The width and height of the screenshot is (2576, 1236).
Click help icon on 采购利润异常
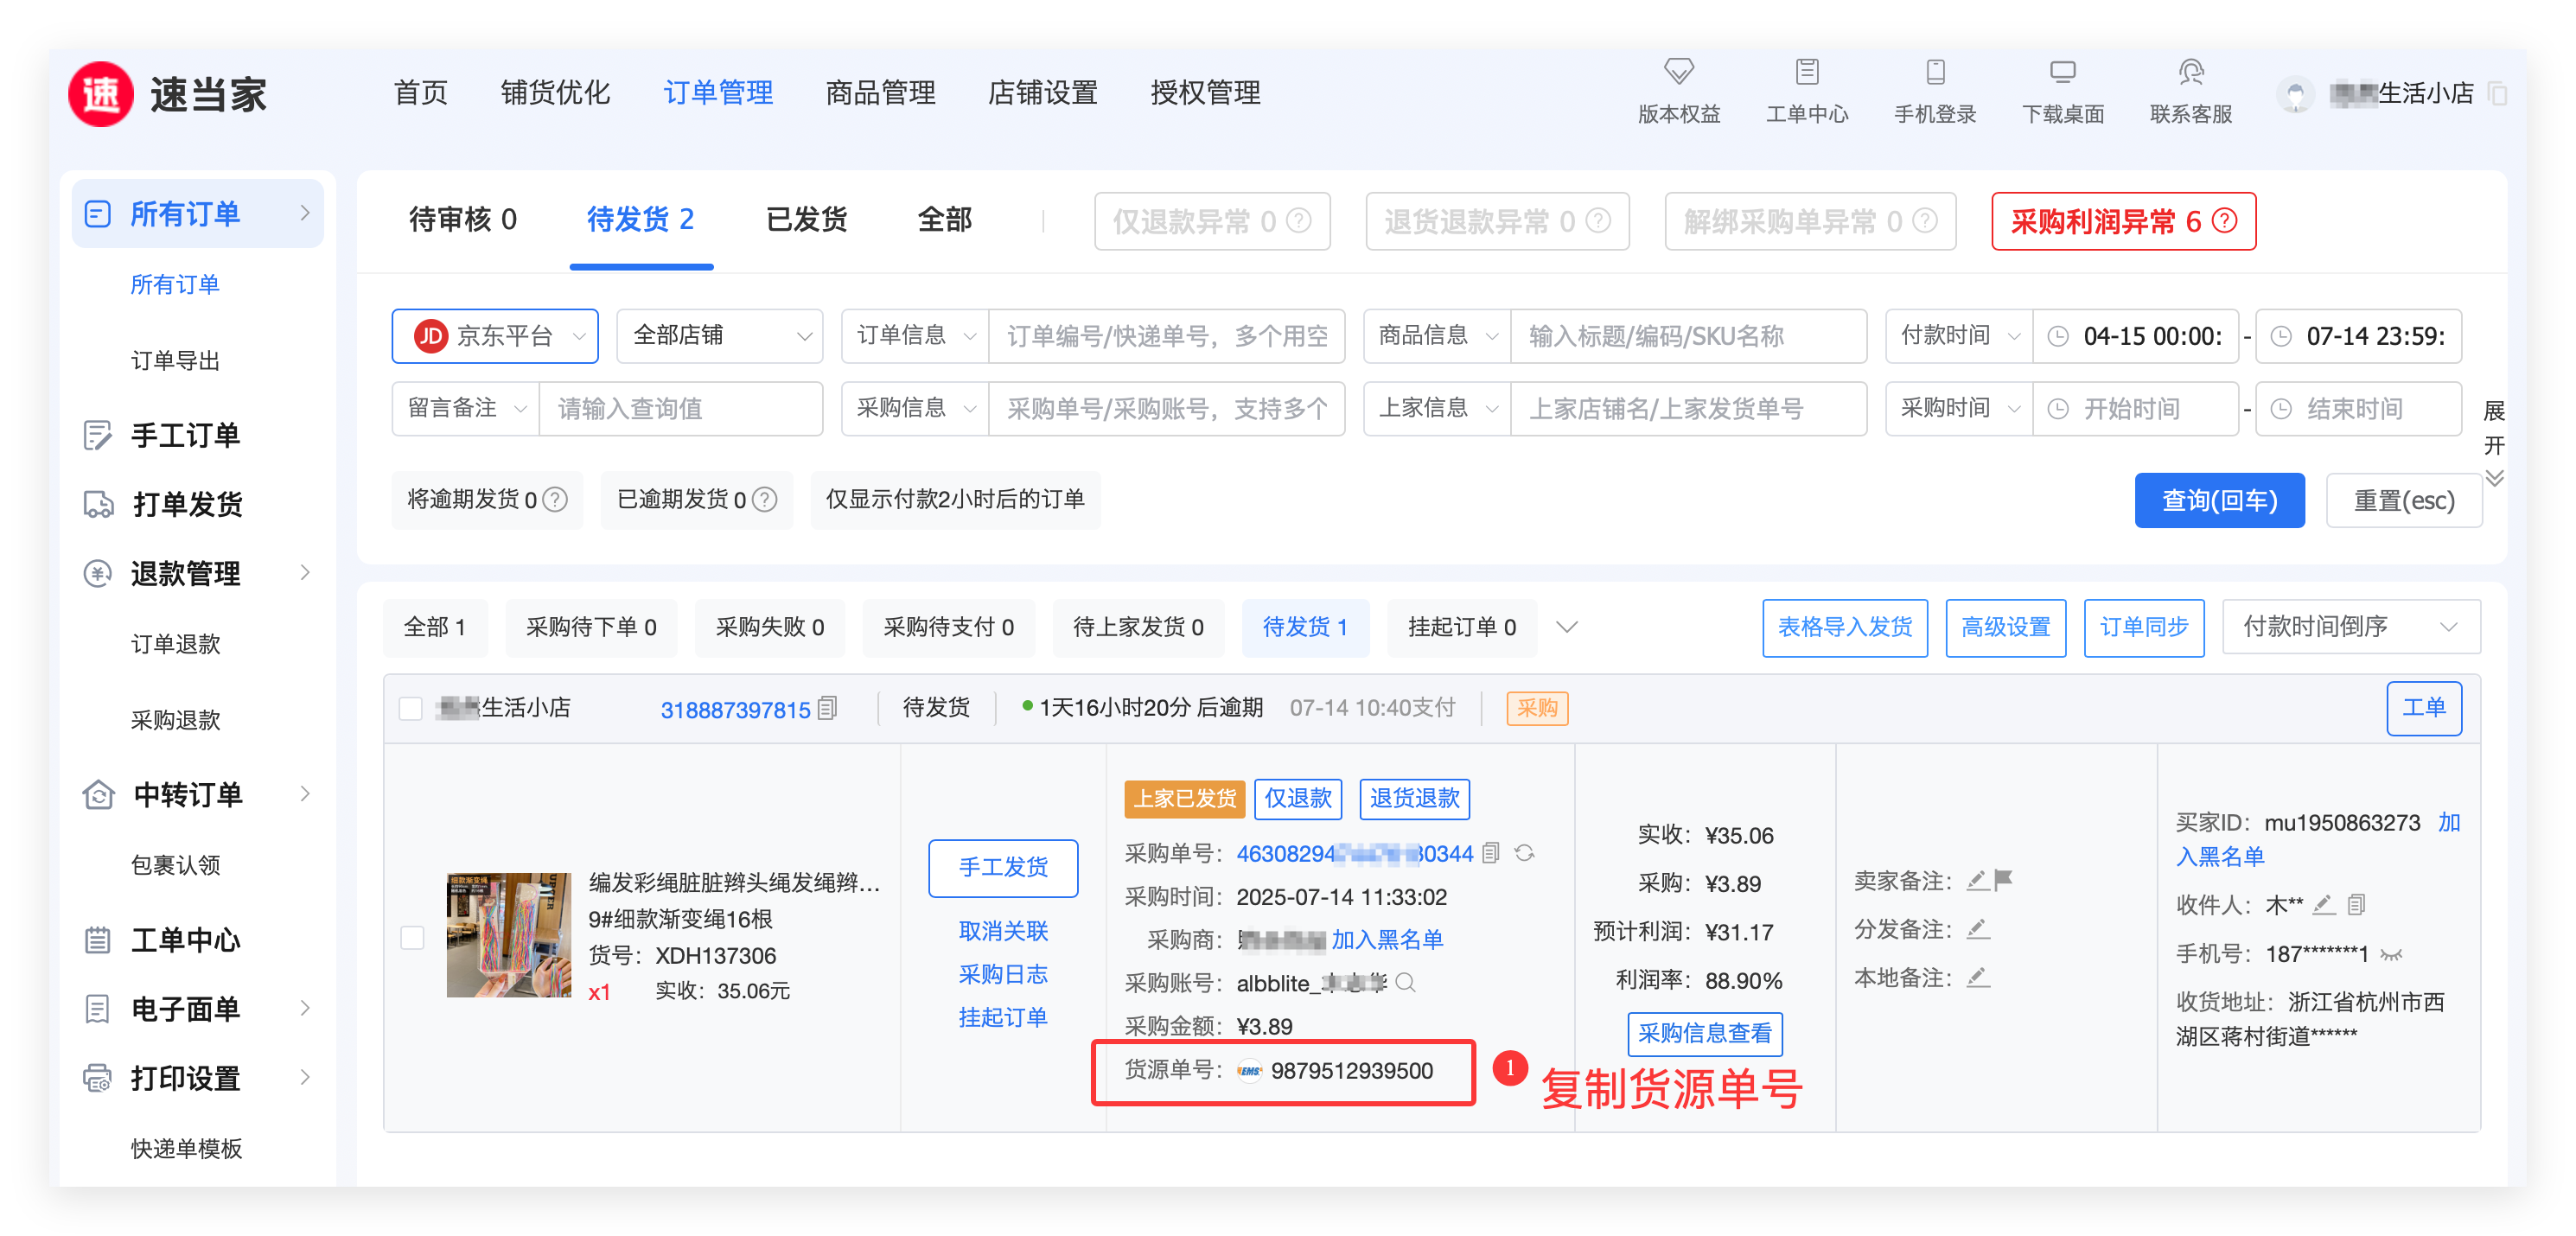[x=2225, y=221]
